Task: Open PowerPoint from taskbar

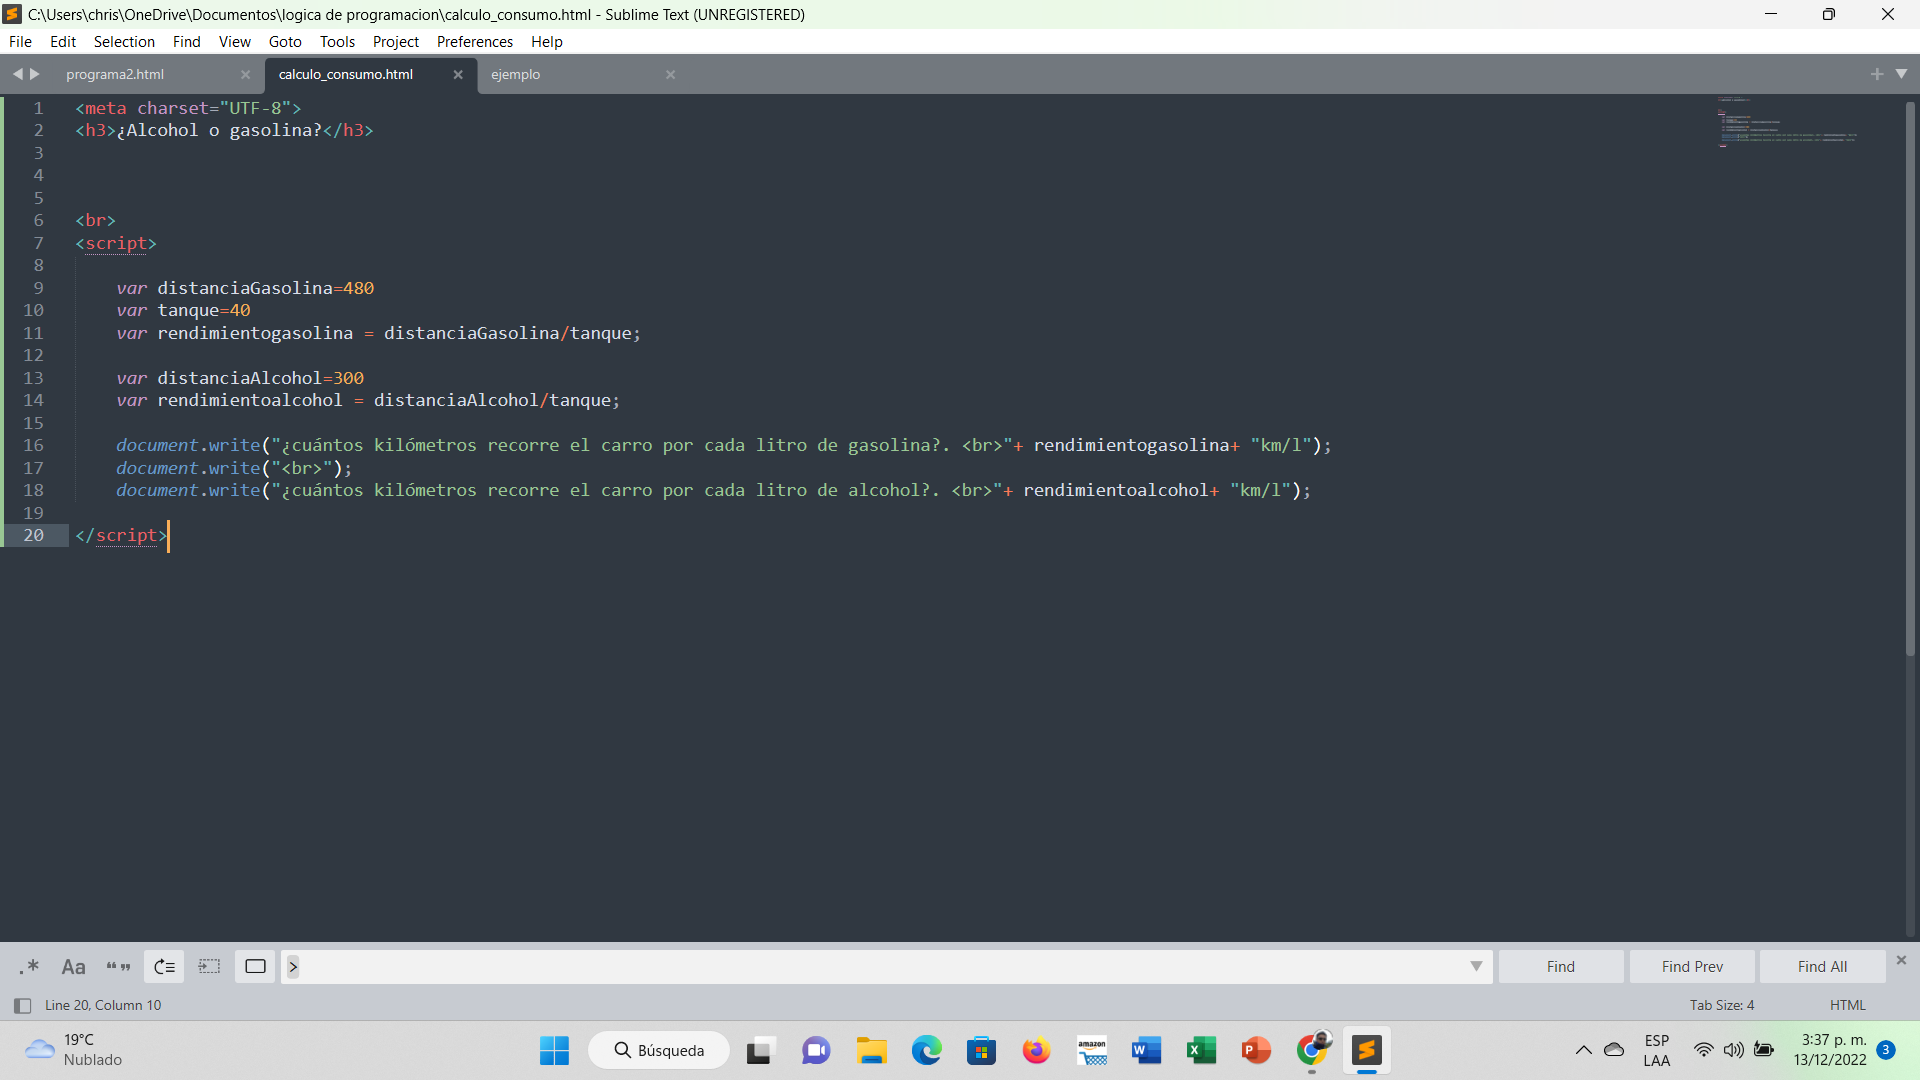Action: click(x=1256, y=1051)
